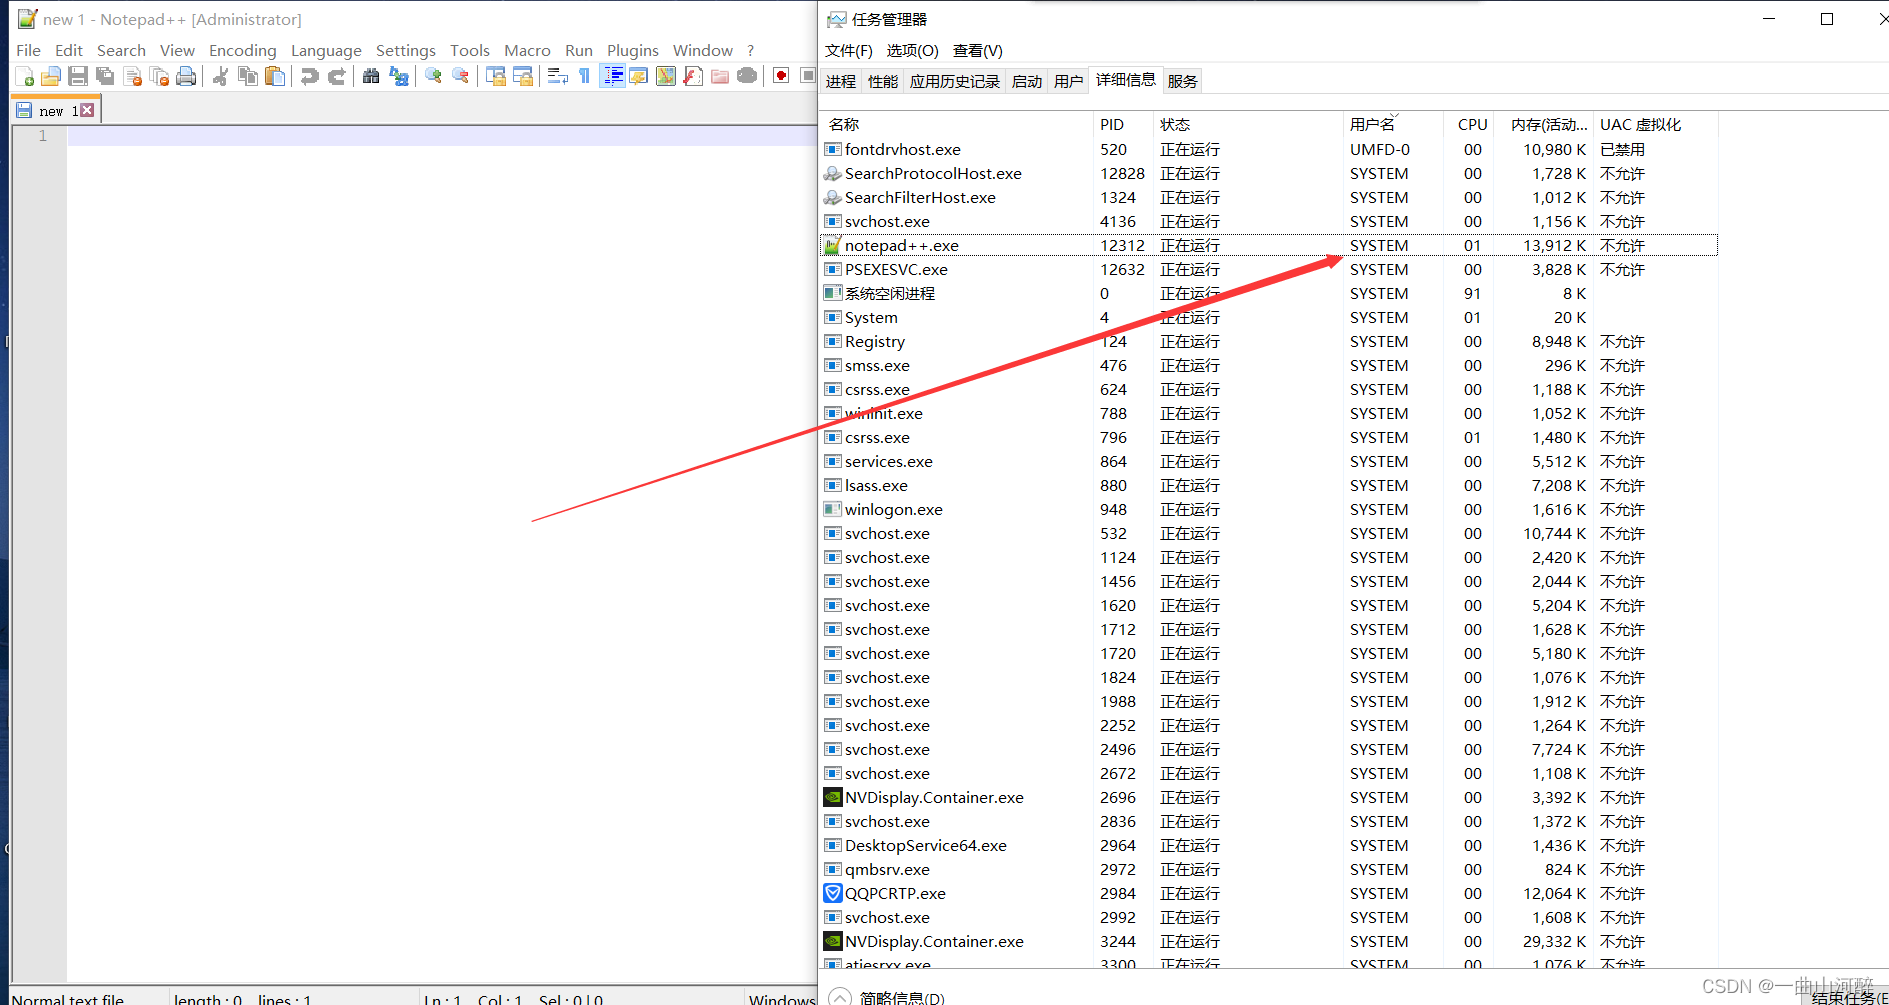The height and width of the screenshot is (1005, 1889).
Task: Undo the last edit in Notepad++
Action: (310, 77)
